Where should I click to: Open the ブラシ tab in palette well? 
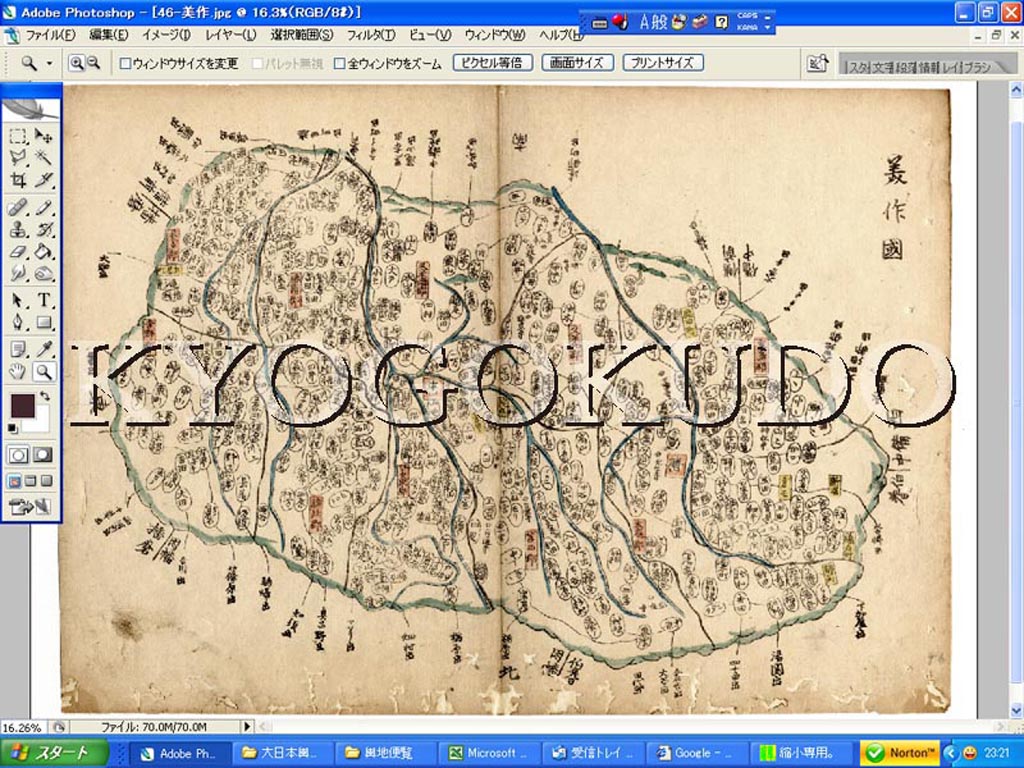click(x=976, y=67)
